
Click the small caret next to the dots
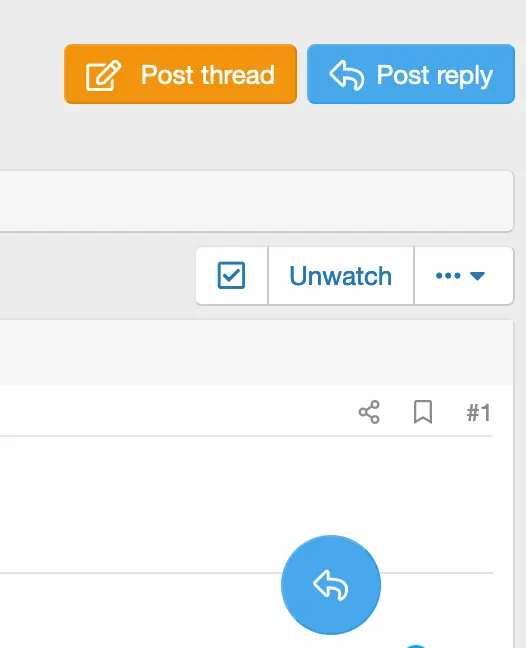click(x=477, y=276)
